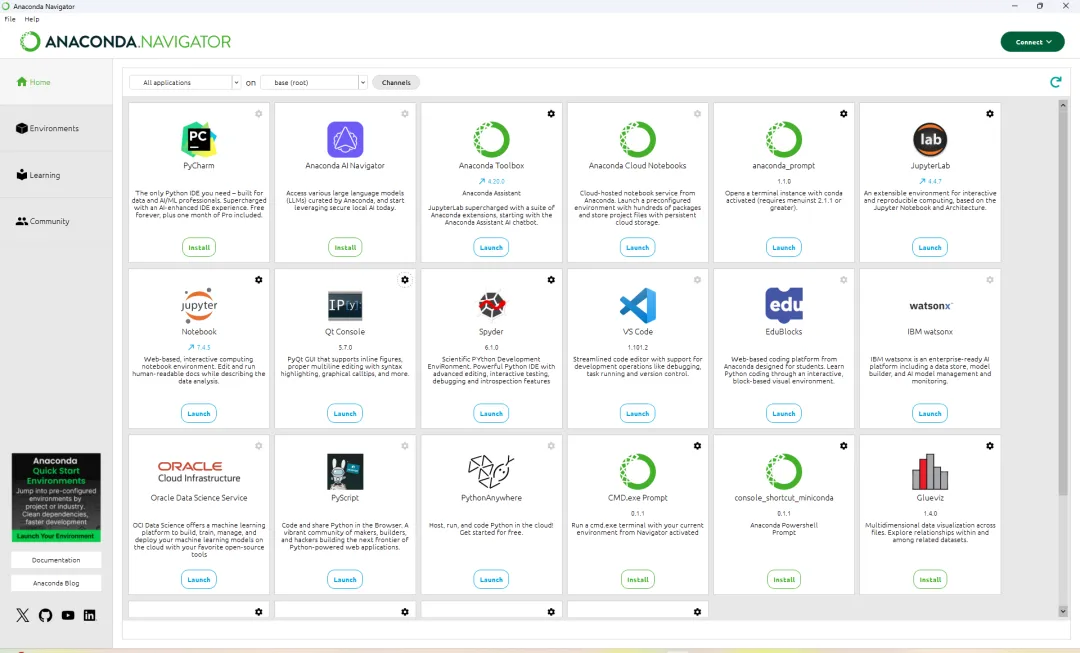
Task: Launch Spyder
Action: coord(491,413)
